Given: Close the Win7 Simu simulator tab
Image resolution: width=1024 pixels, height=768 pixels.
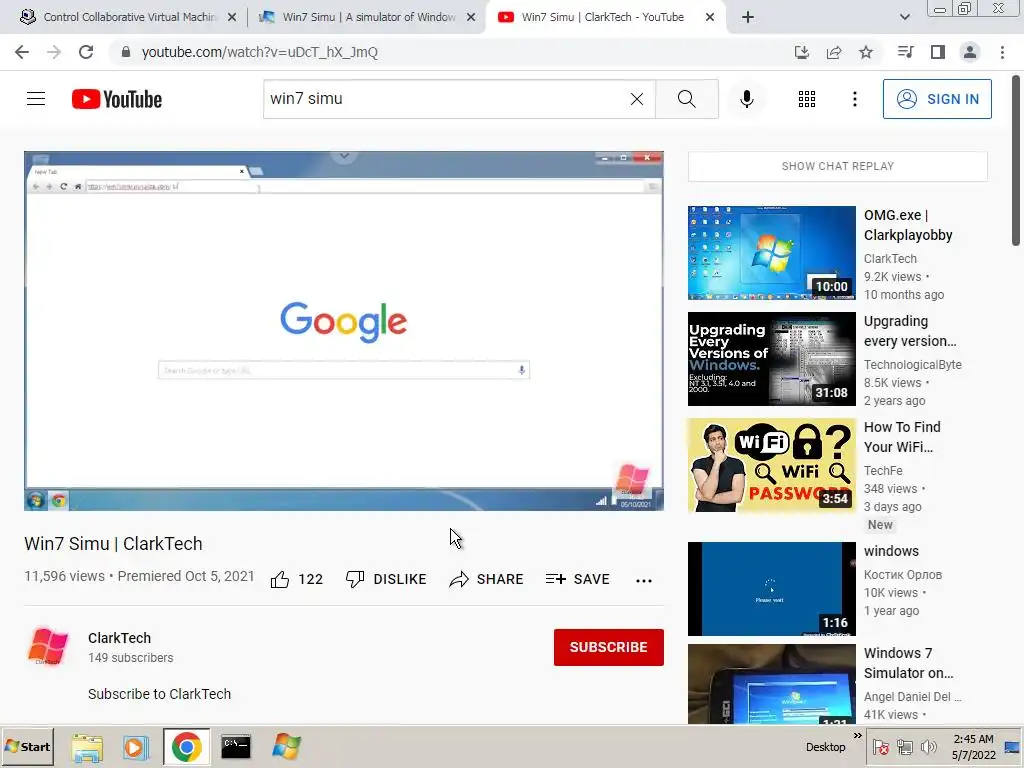Looking at the screenshot, I should 471,18.
